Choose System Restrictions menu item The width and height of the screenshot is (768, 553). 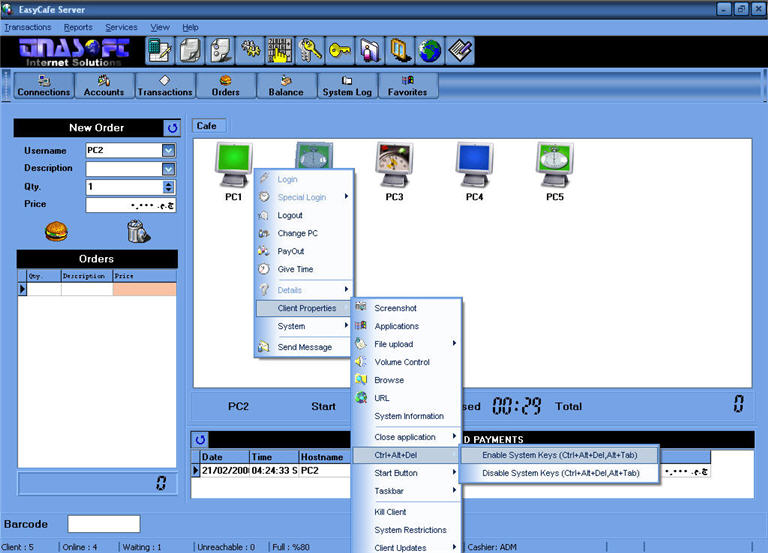coord(407,530)
